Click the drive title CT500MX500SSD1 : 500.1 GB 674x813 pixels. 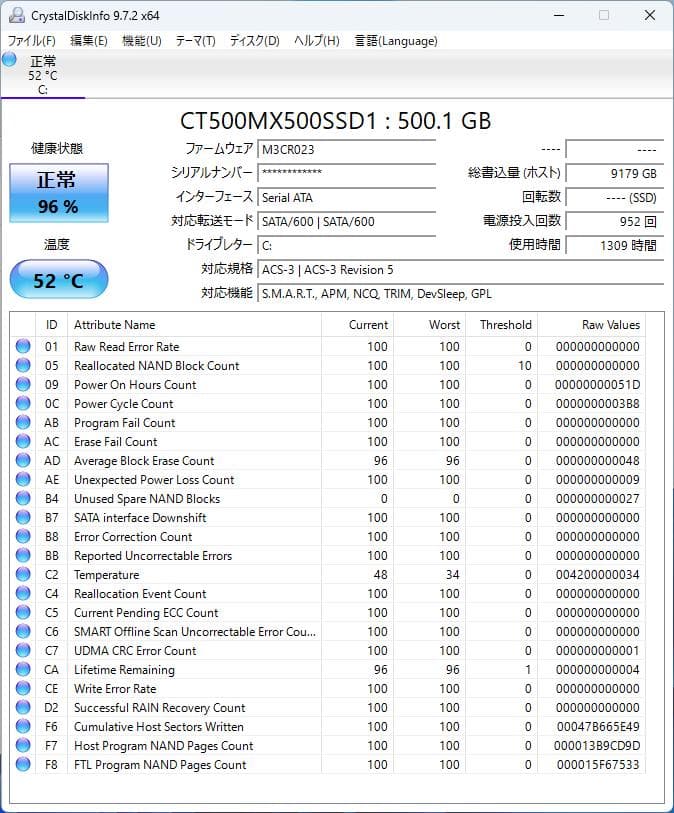(x=335, y=121)
